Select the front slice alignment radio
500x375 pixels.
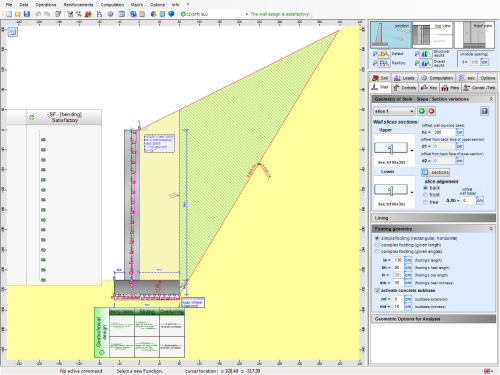[x=425, y=195]
